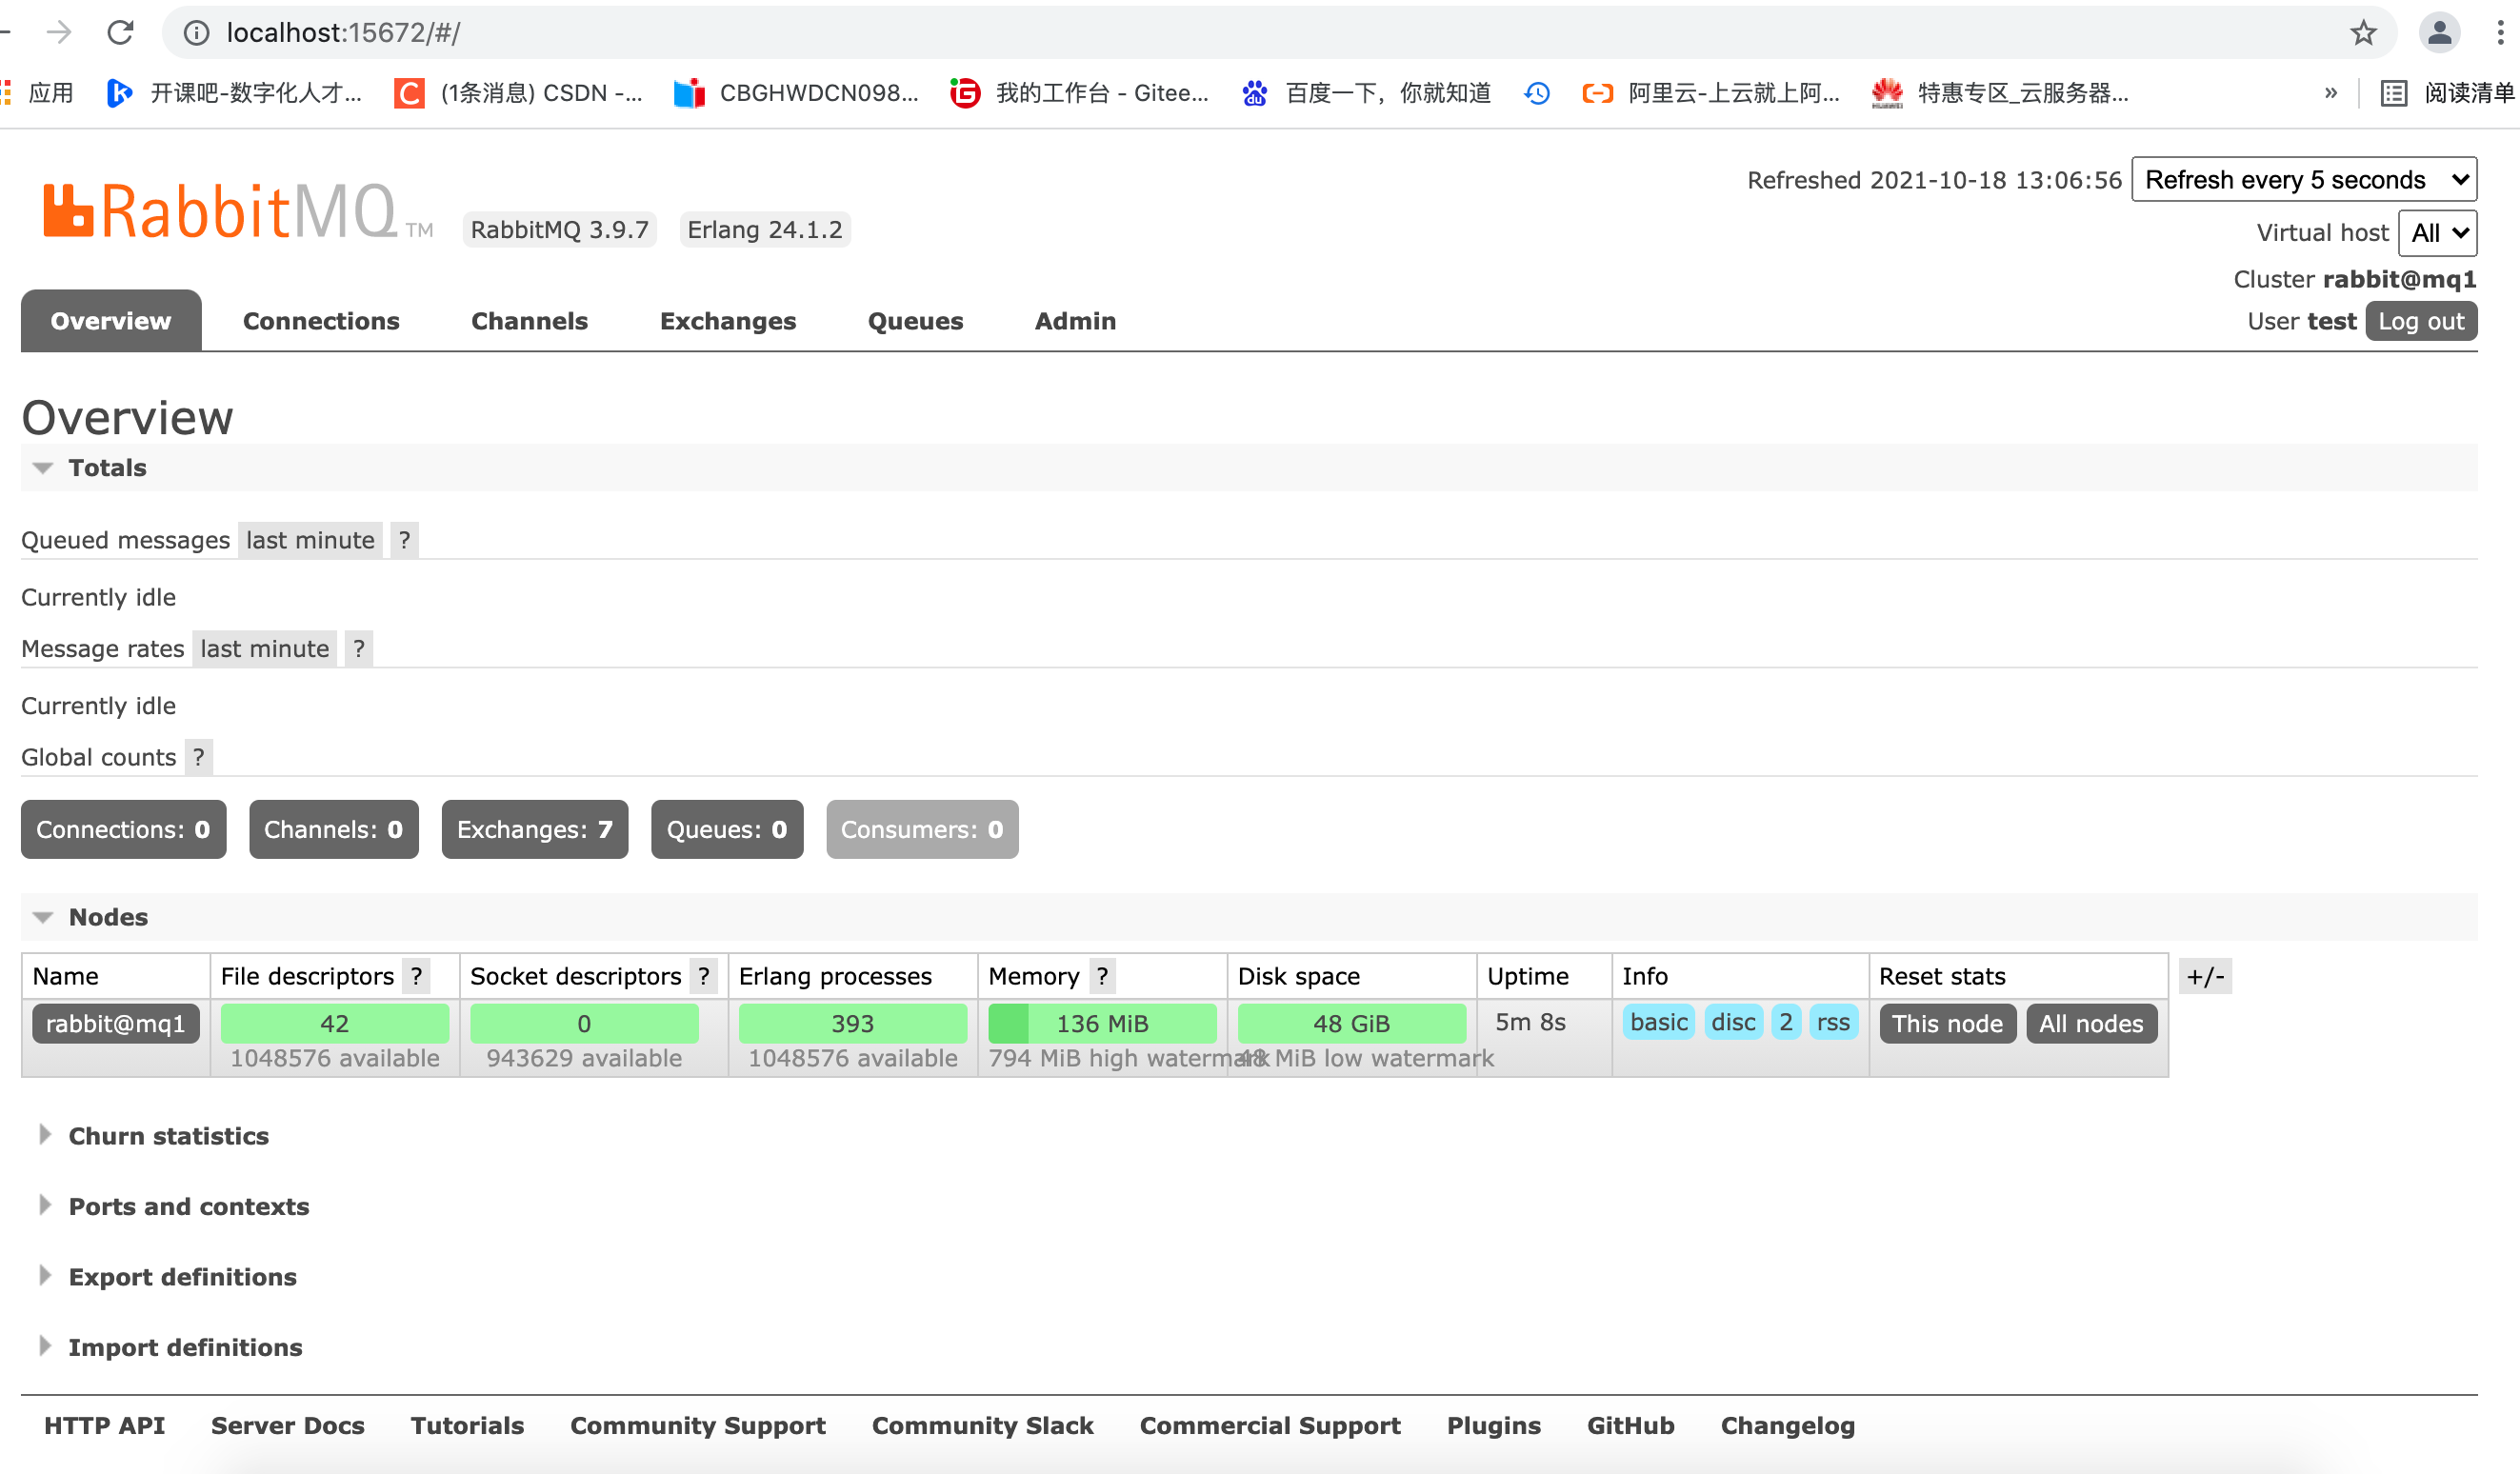Click the browser forward arrow
Viewport: 2520px width, 1474px height.
[x=59, y=33]
